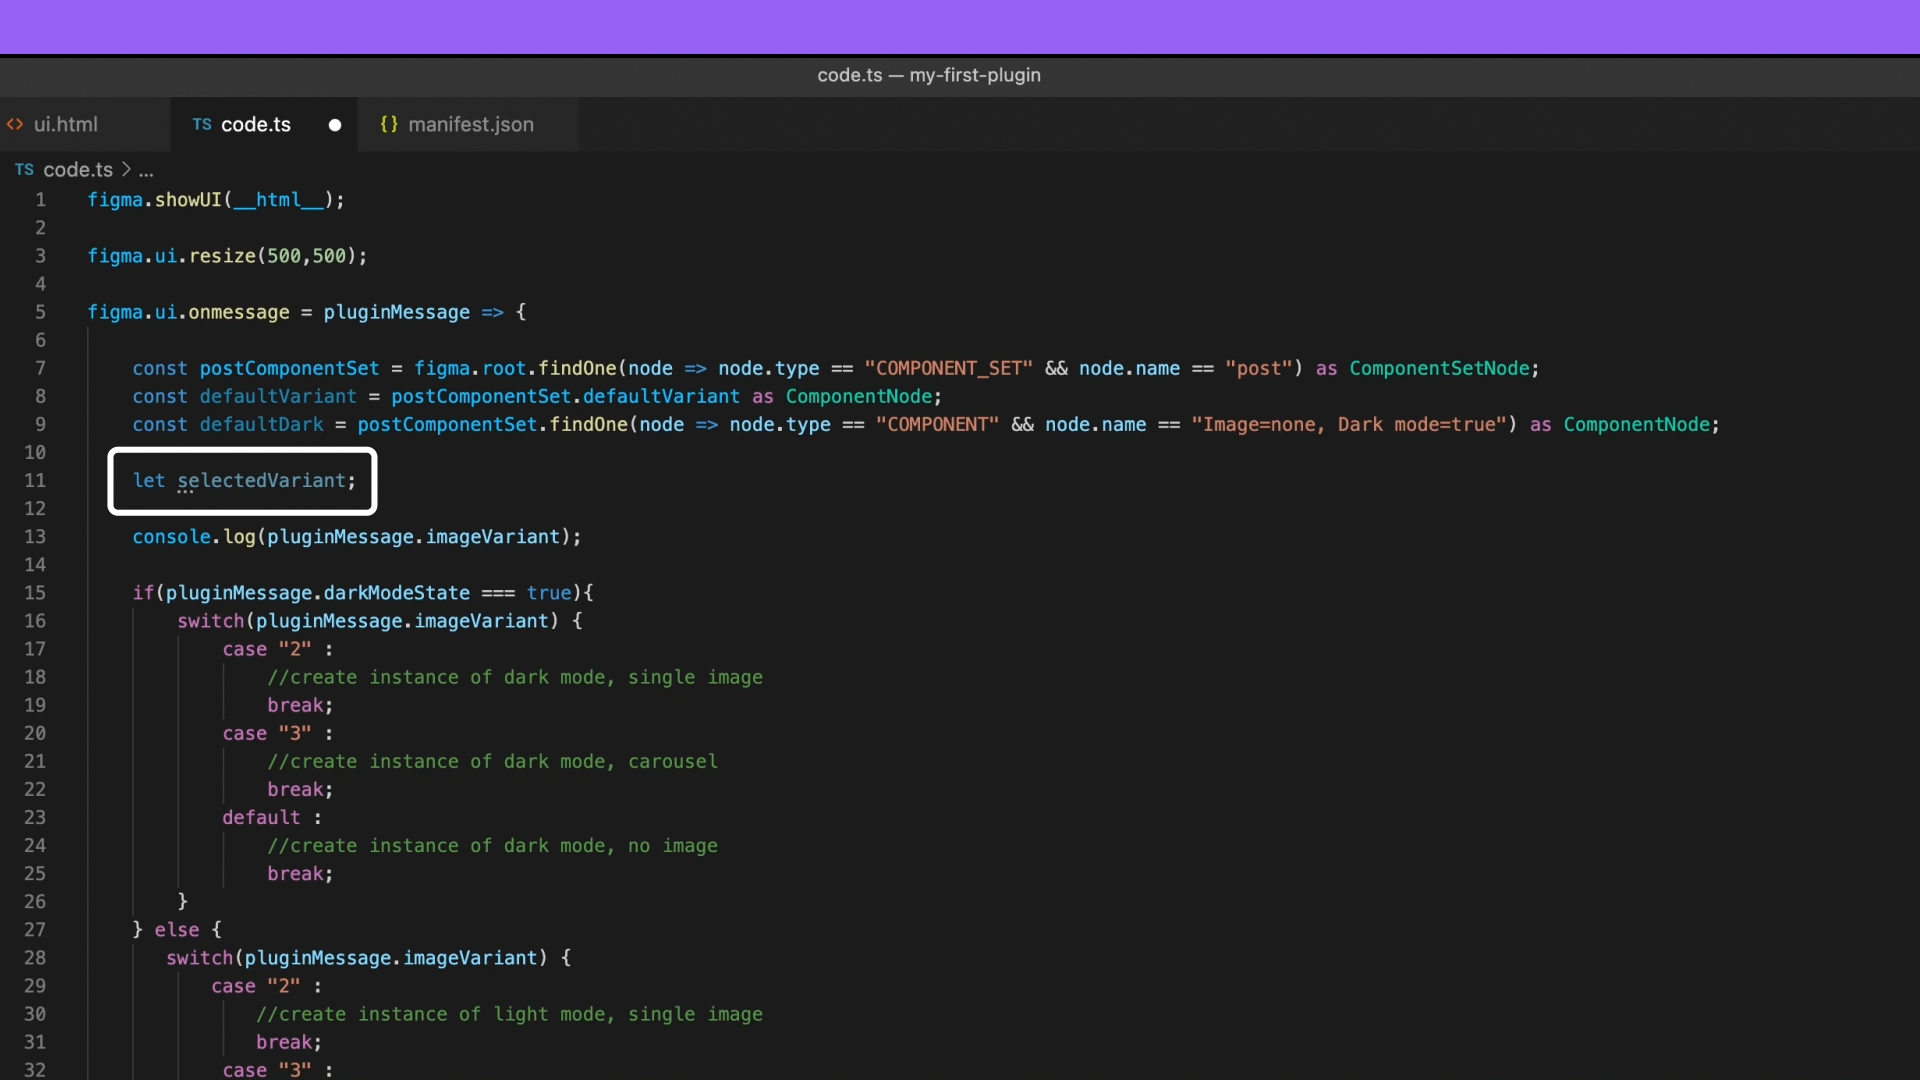Select the code.ts editor tab
The width and height of the screenshot is (1920, 1080).
point(255,124)
